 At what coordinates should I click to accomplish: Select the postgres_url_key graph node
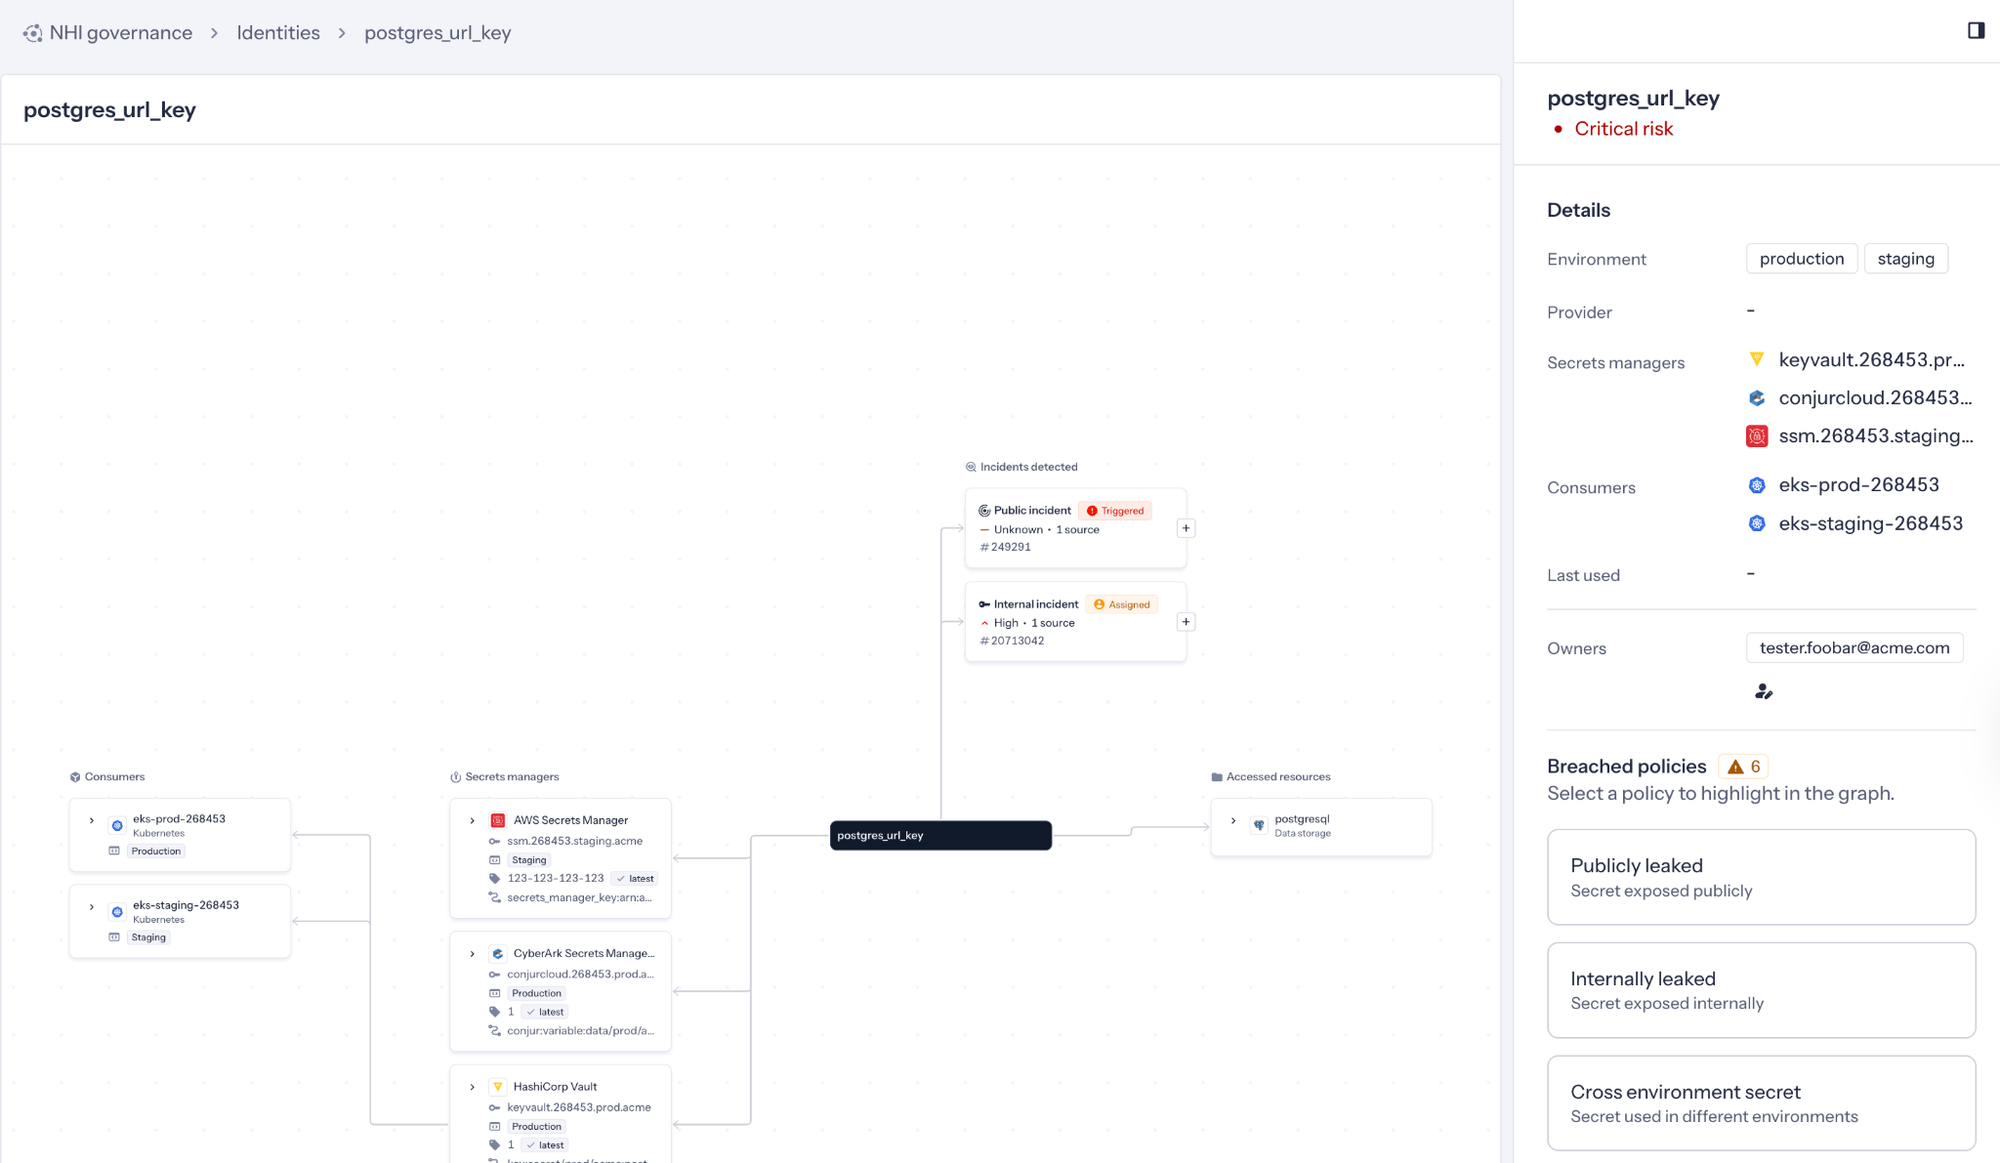(940, 835)
